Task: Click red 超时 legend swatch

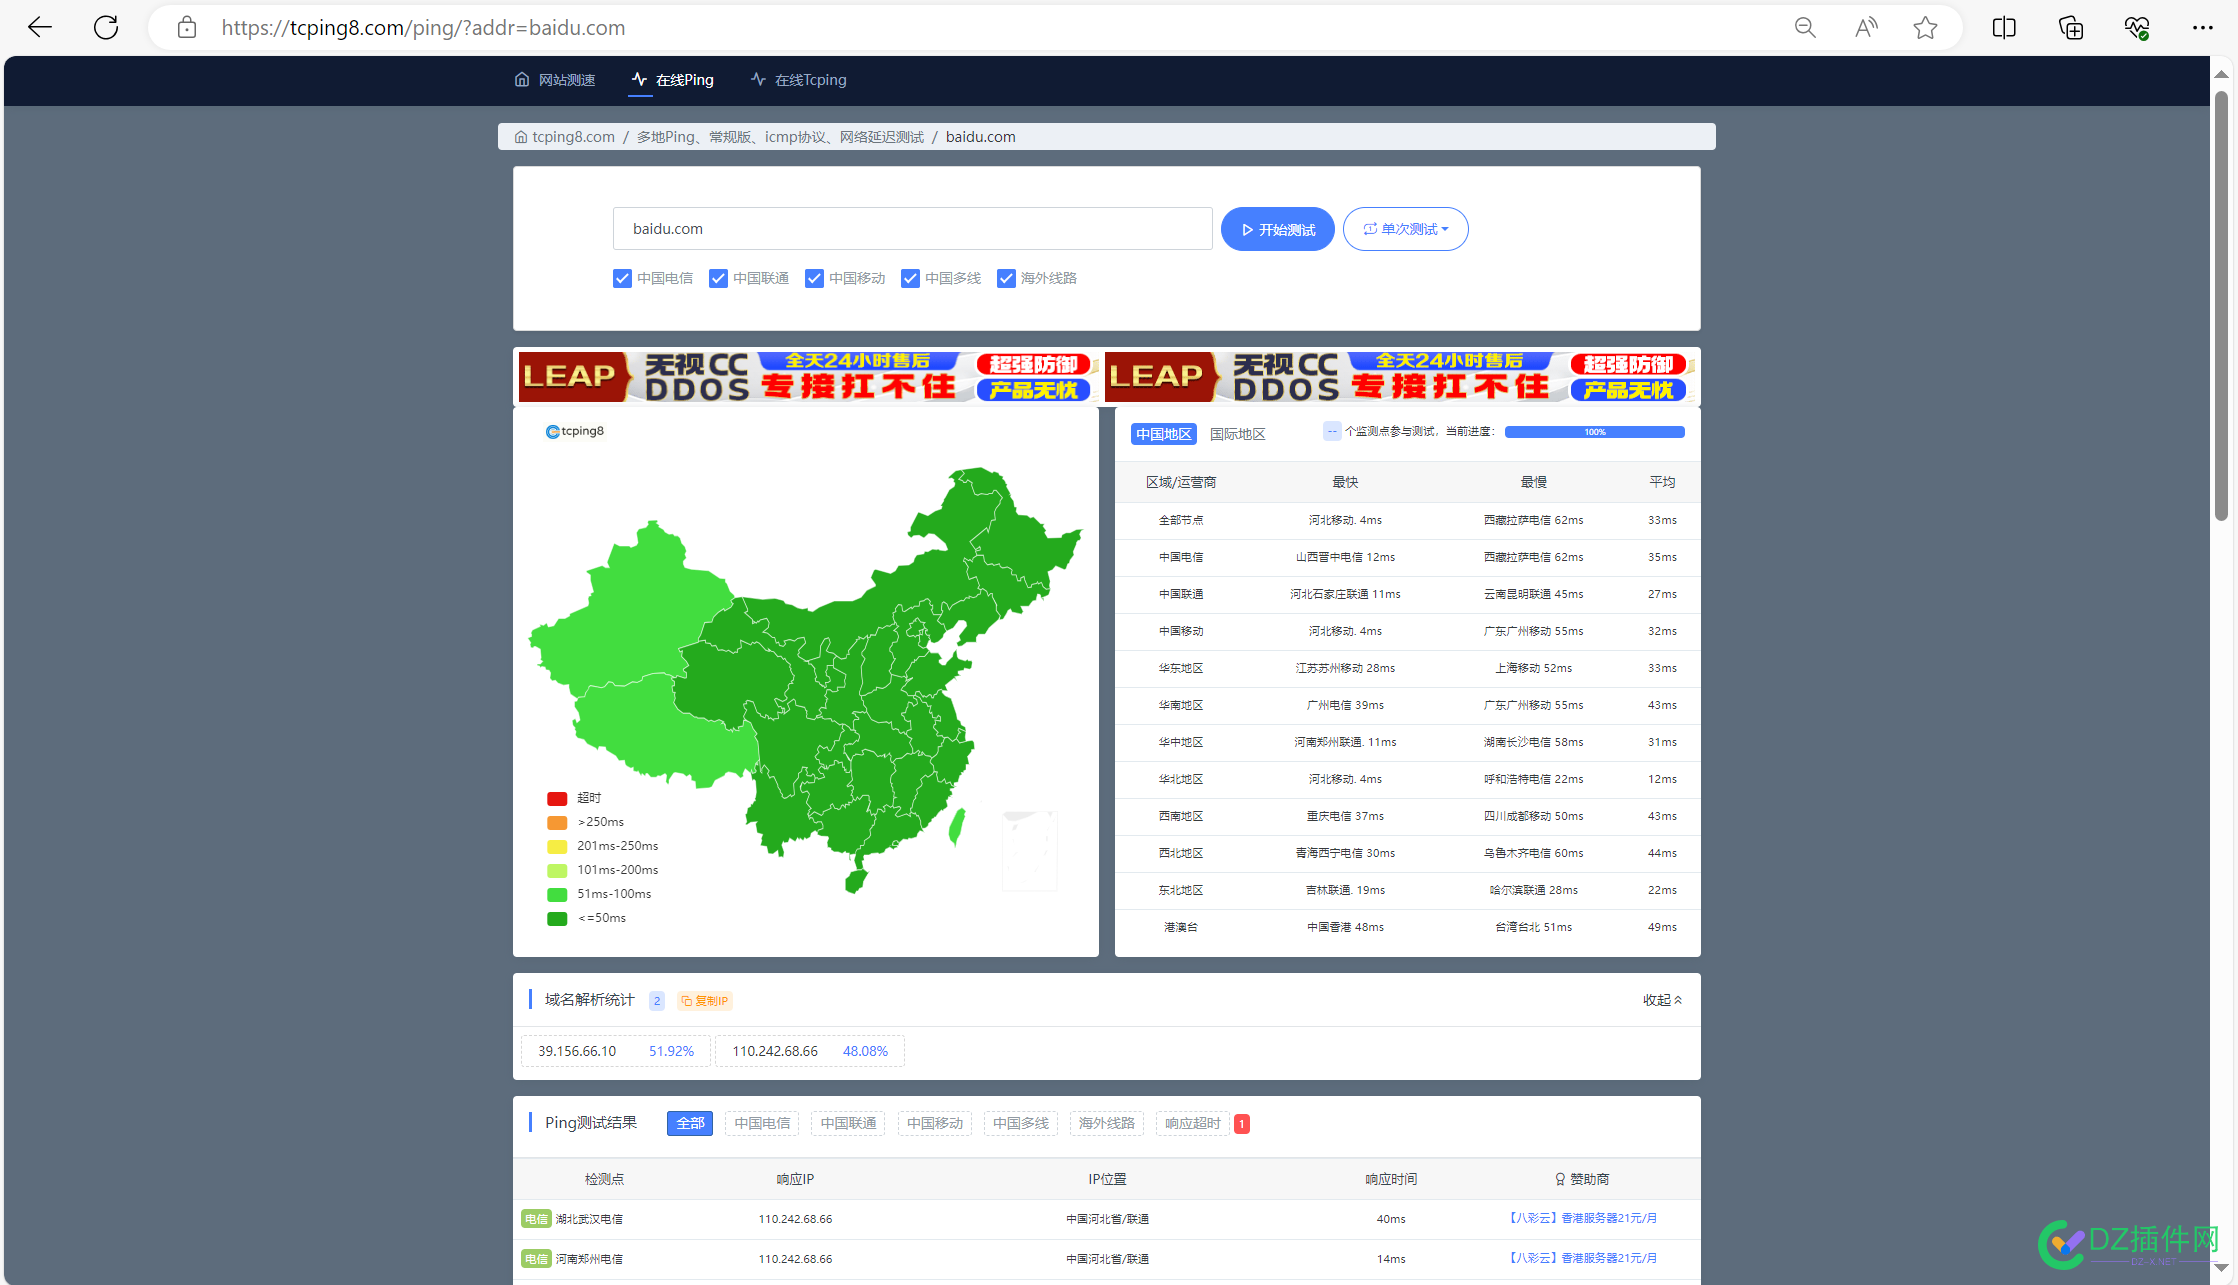Action: click(557, 798)
